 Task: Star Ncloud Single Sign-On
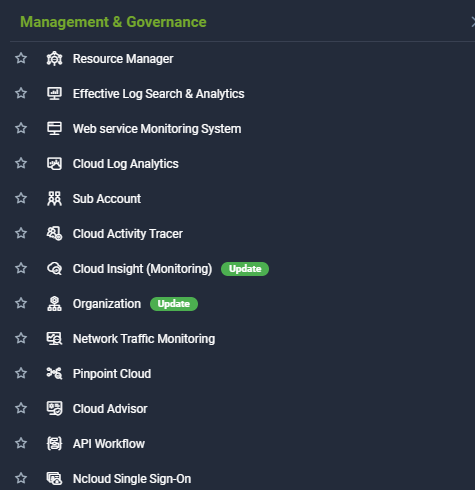(x=21, y=478)
